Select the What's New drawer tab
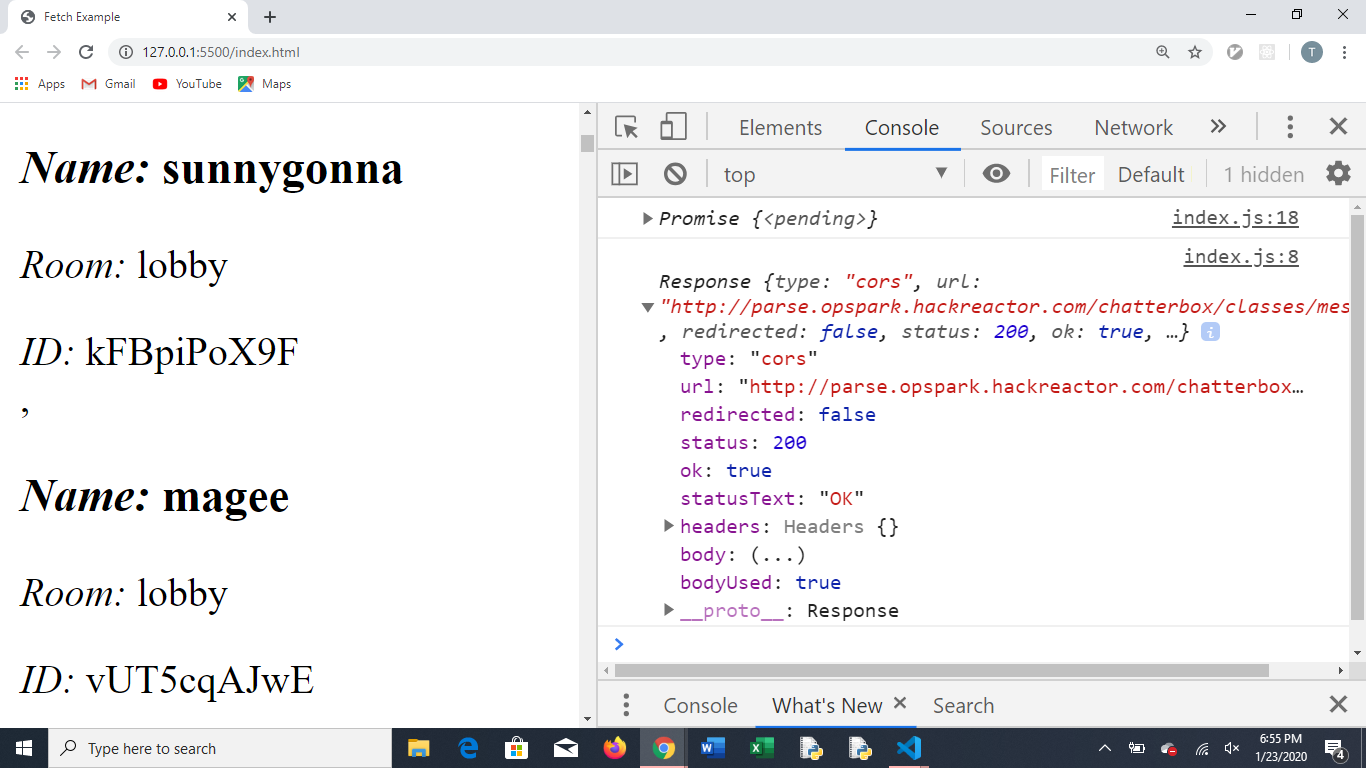The height and width of the screenshot is (768, 1366). point(827,705)
